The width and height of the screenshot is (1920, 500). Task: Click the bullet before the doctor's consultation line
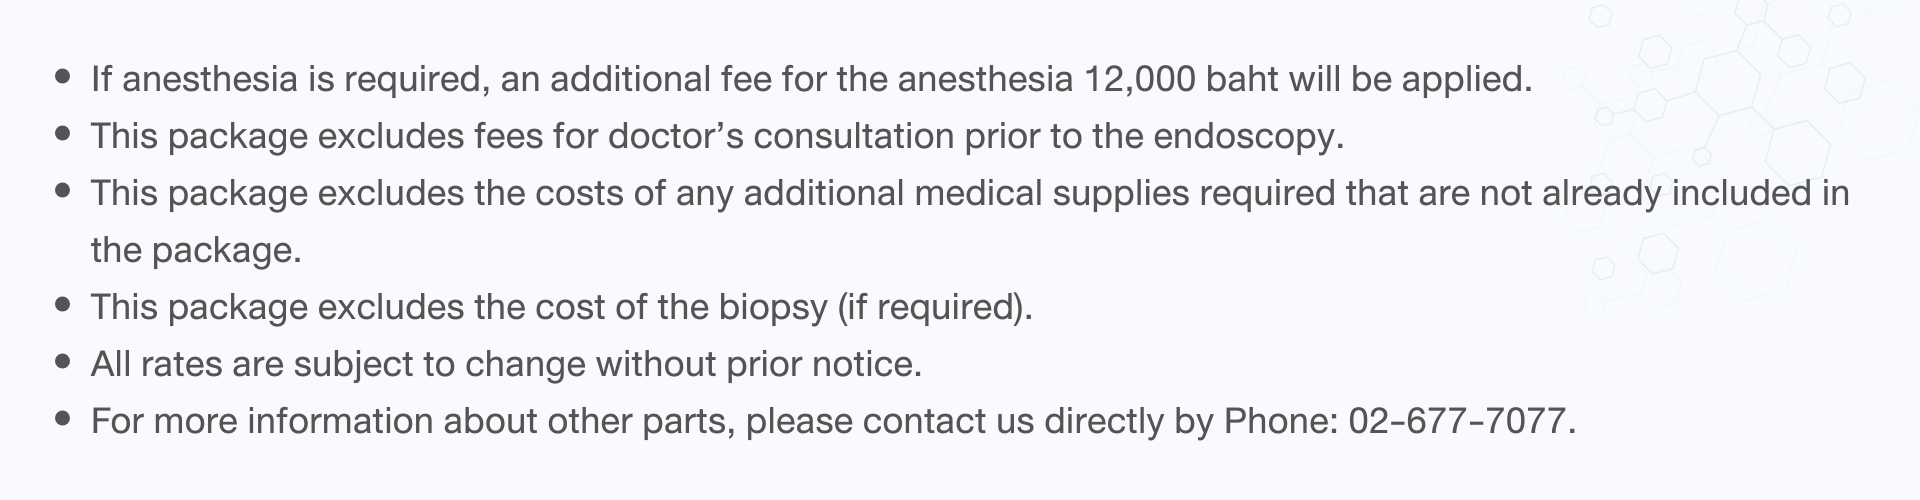click(x=64, y=133)
